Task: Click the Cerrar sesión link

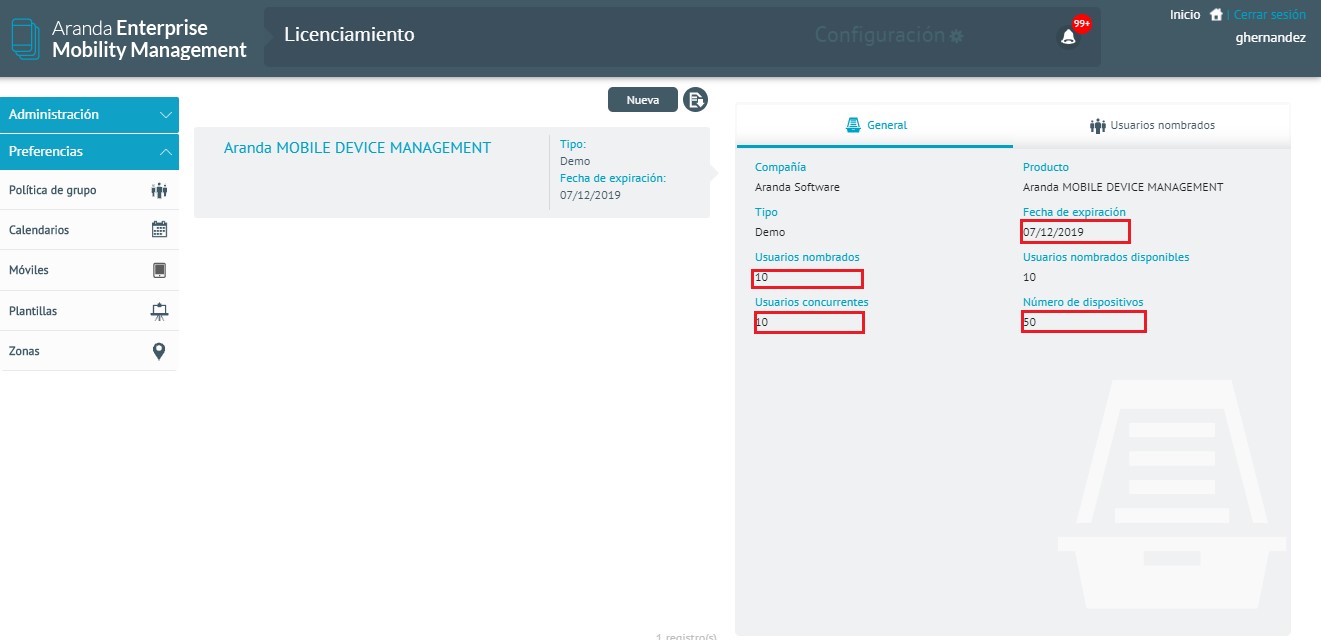Action: pyautogui.click(x=1269, y=15)
